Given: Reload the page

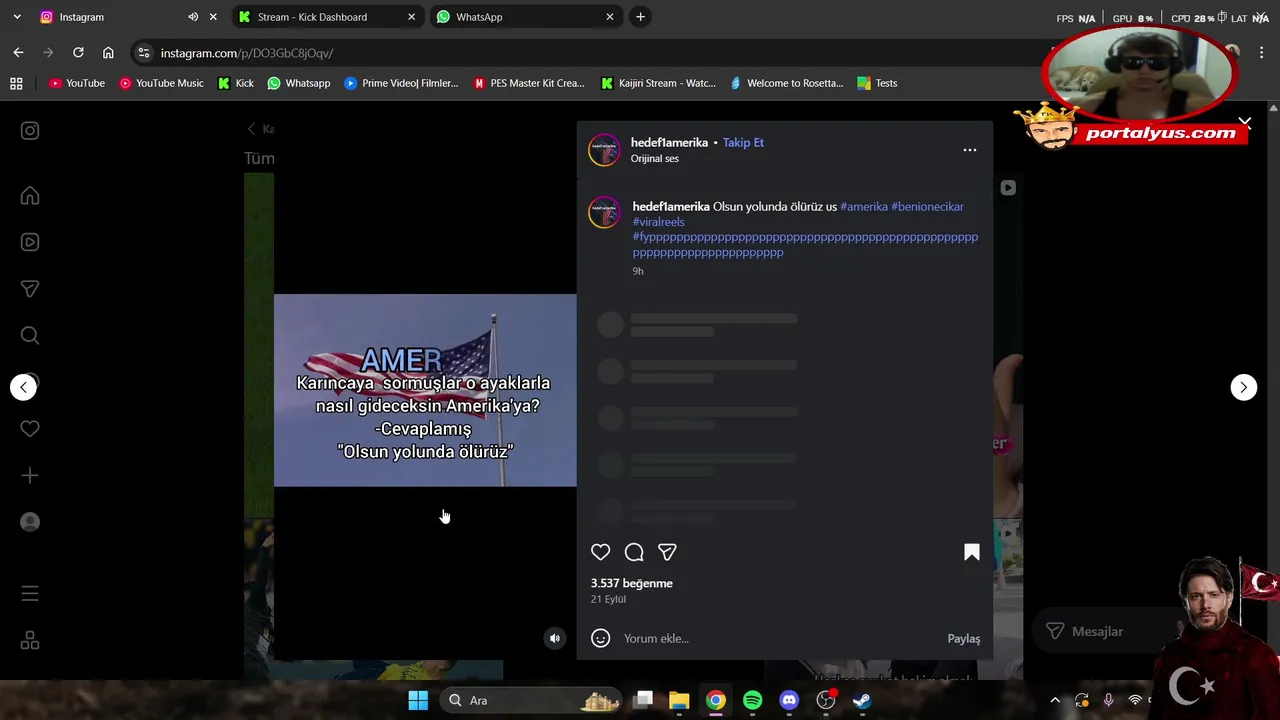Looking at the screenshot, I should [x=78, y=53].
